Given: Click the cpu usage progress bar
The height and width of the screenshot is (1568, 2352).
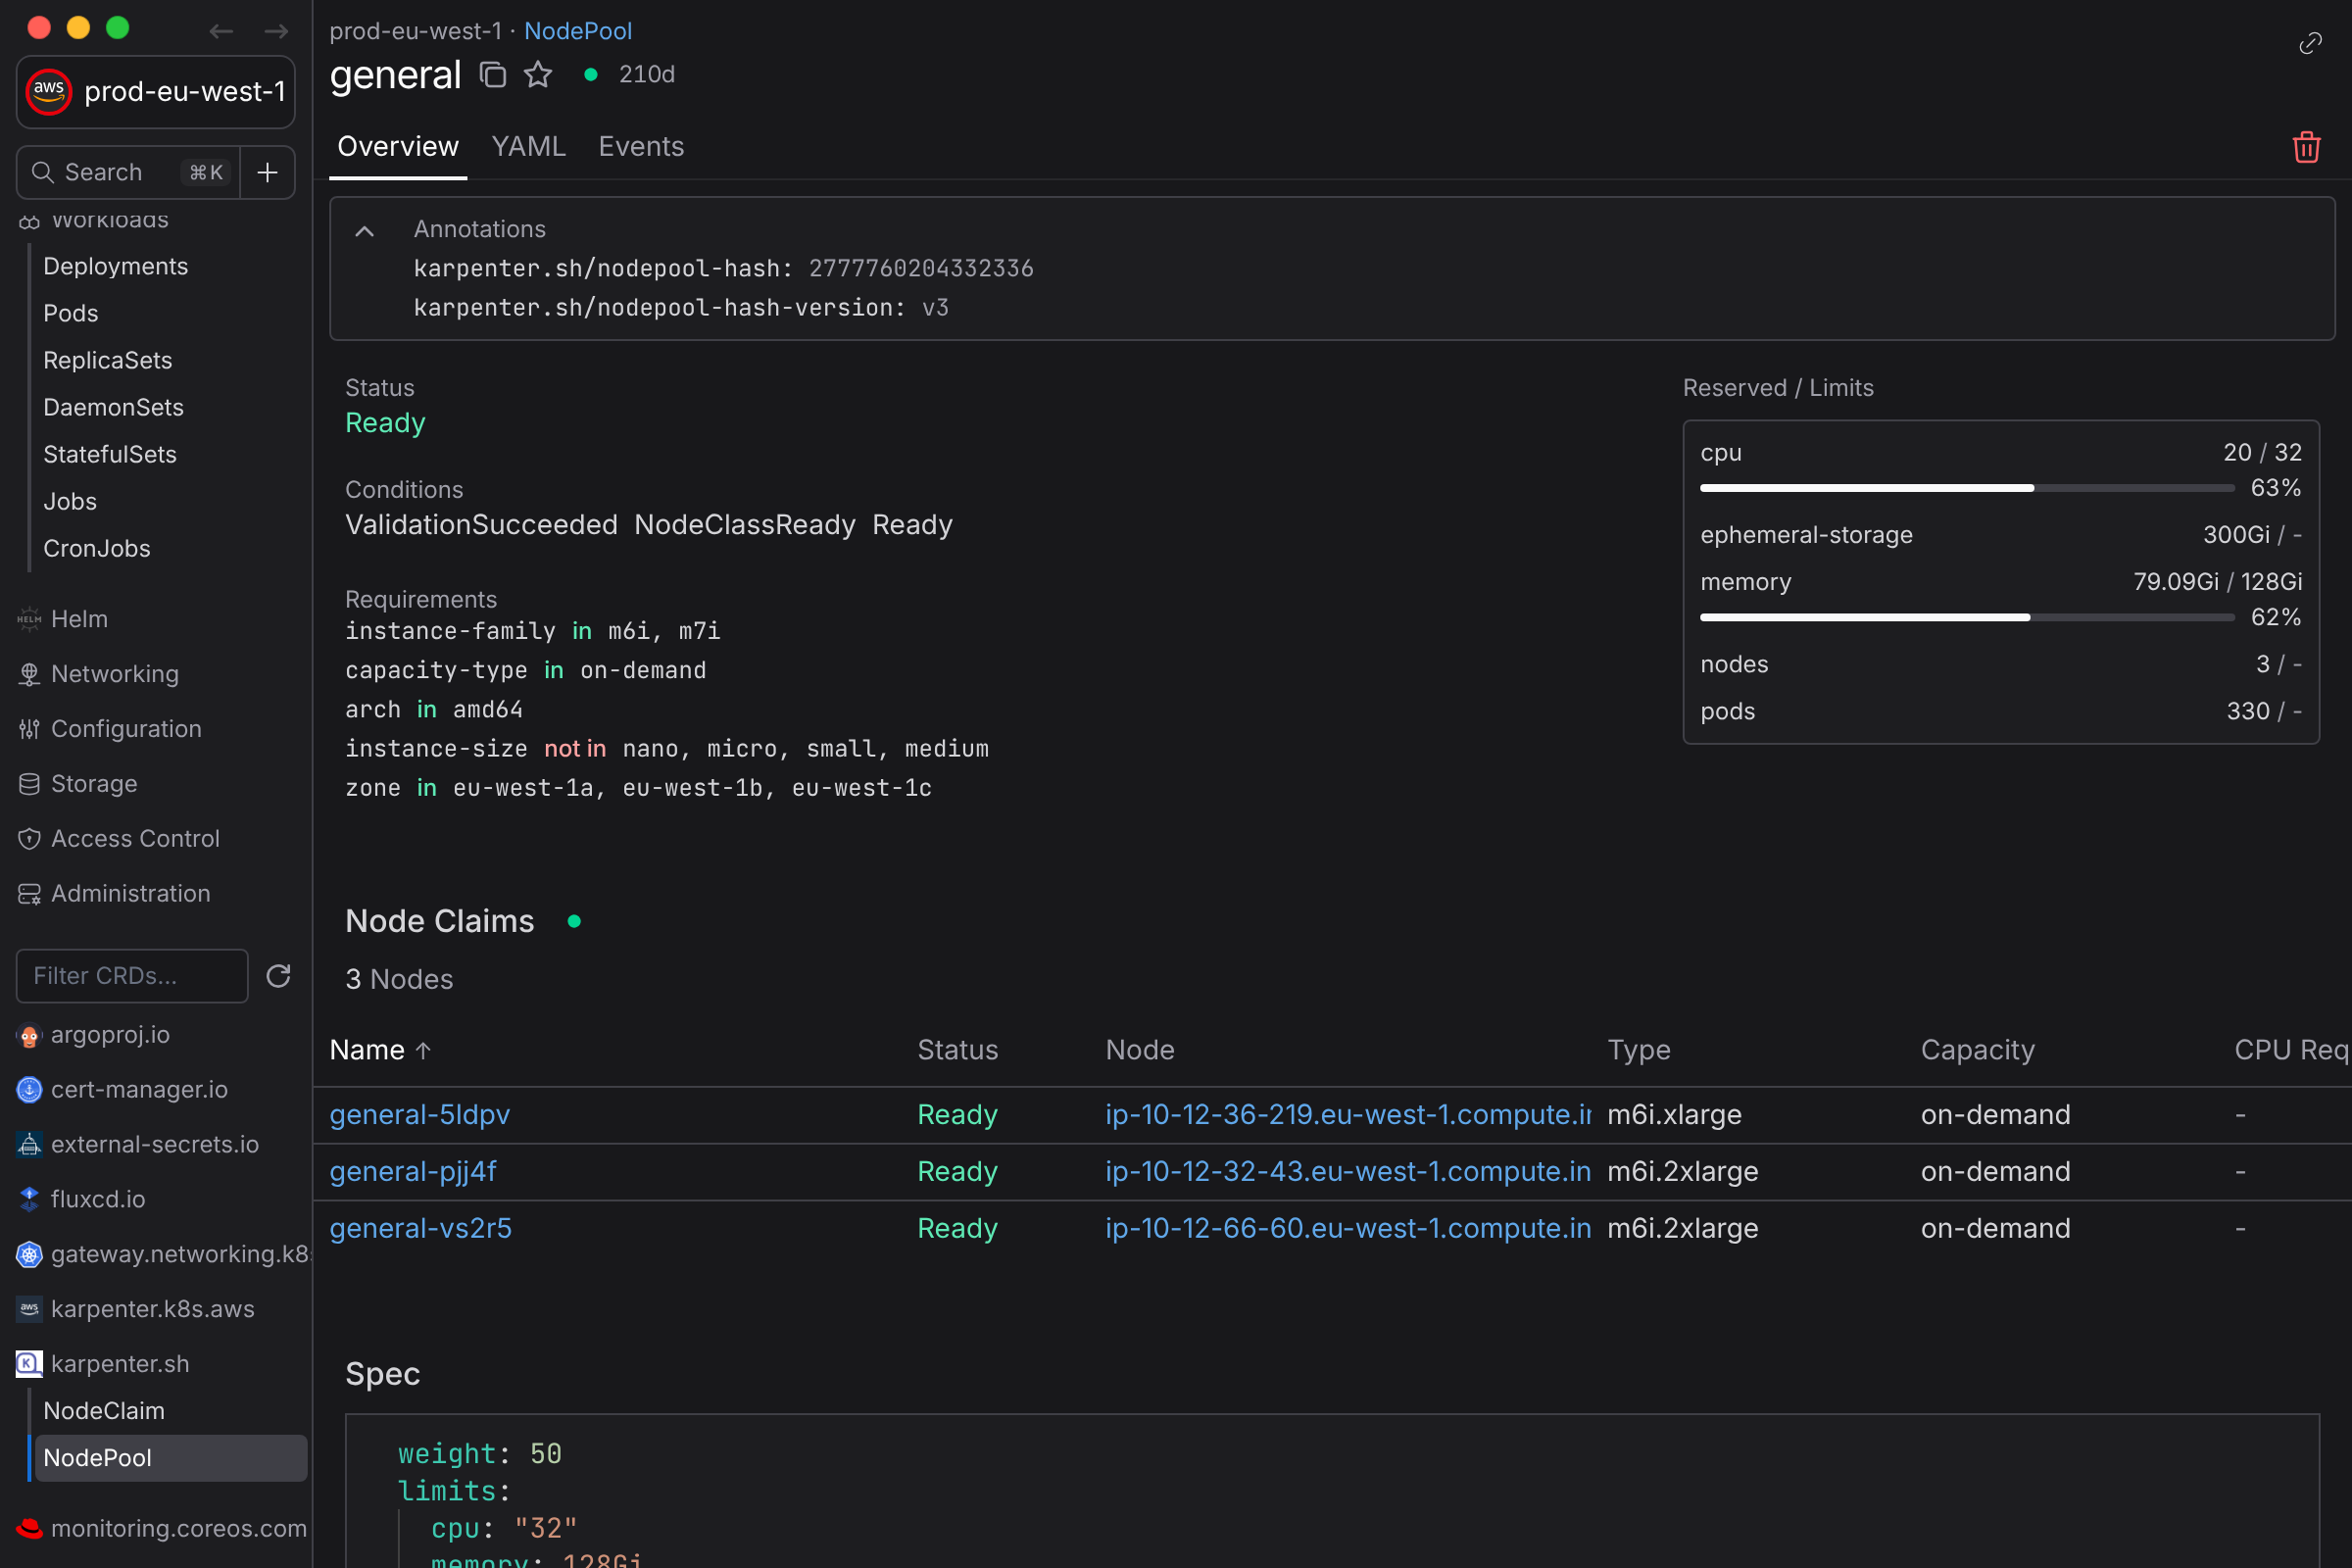Looking at the screenshot, I should [1967, 488].
